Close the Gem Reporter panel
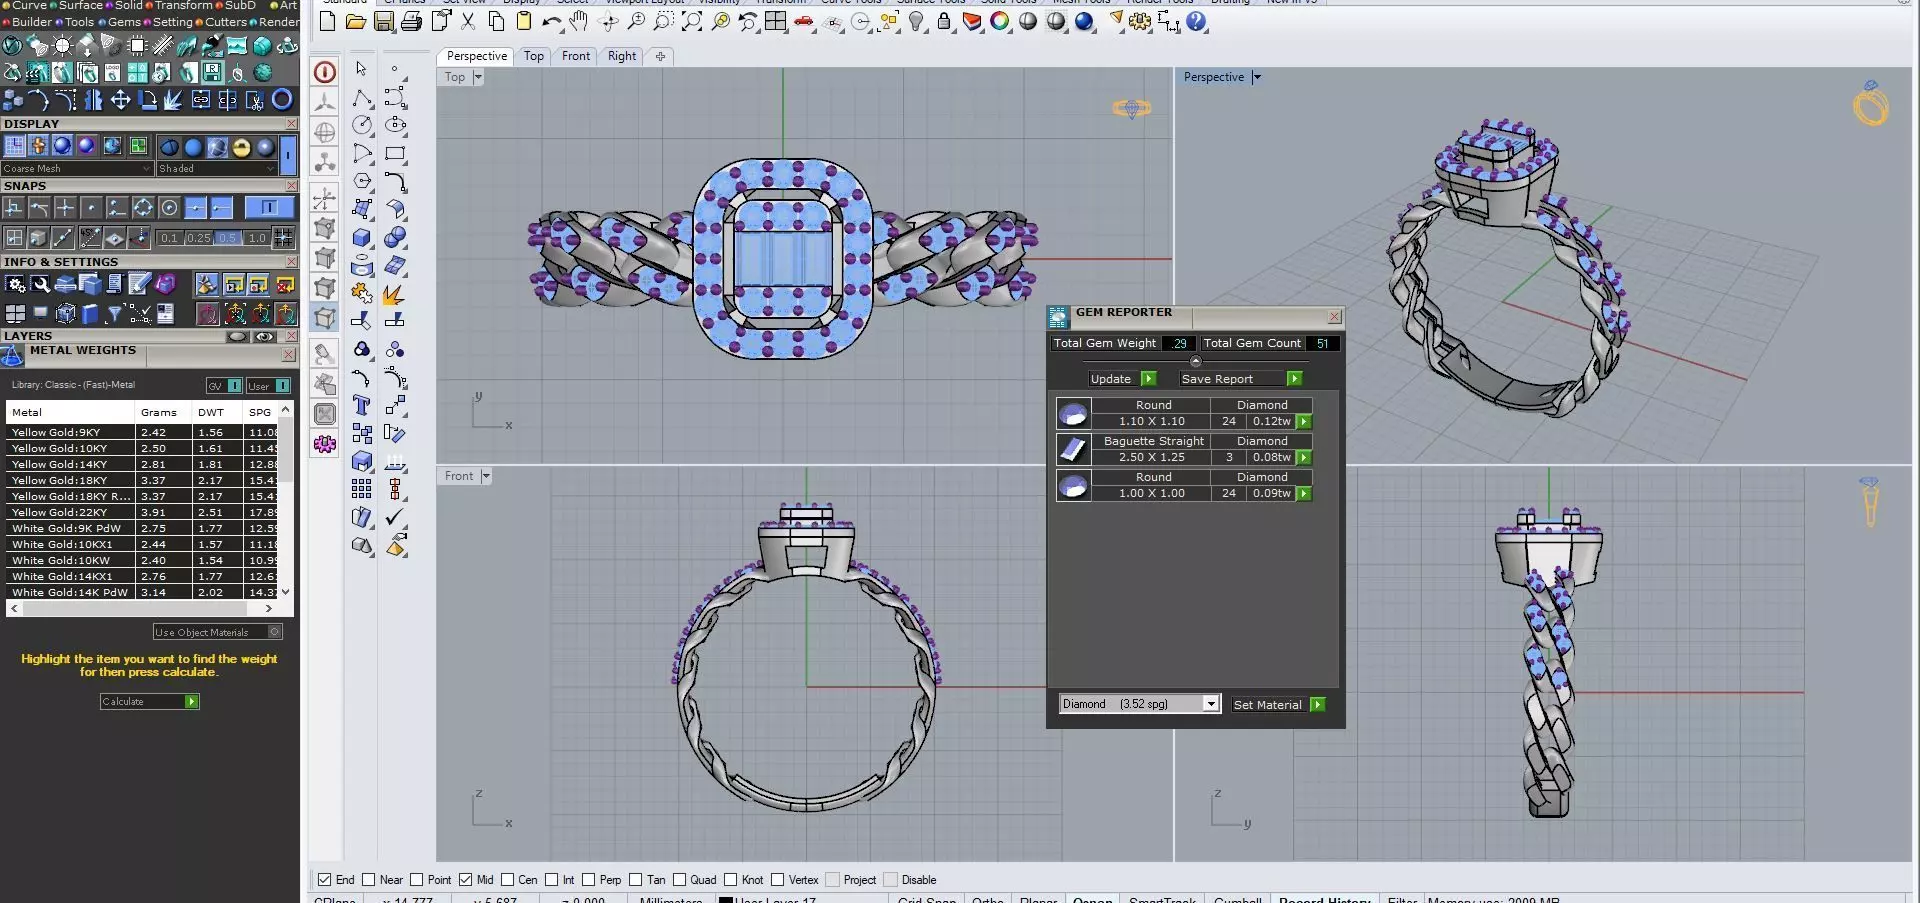Image resolution: width=1920 pixels, height=903 pixels. pyautogui.click(x=1334, y=317)
